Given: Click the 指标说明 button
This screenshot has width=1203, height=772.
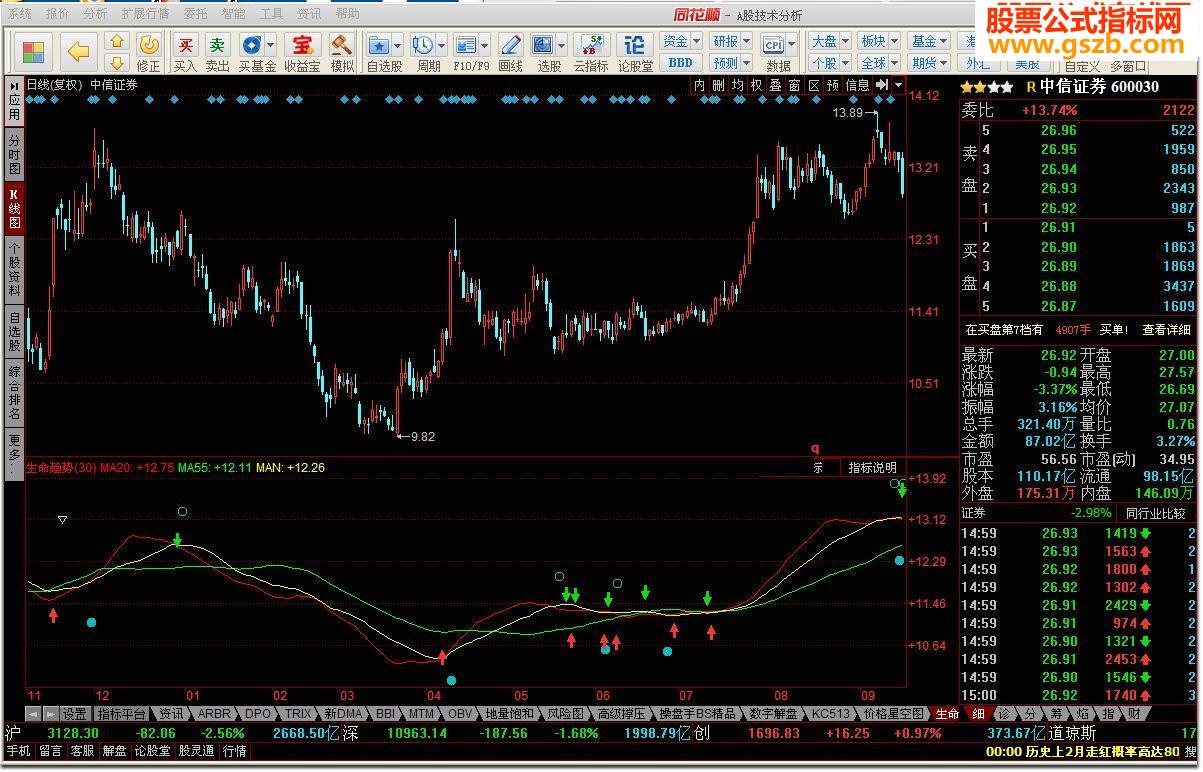Looking at the screenshot, I should click(872, 467).
